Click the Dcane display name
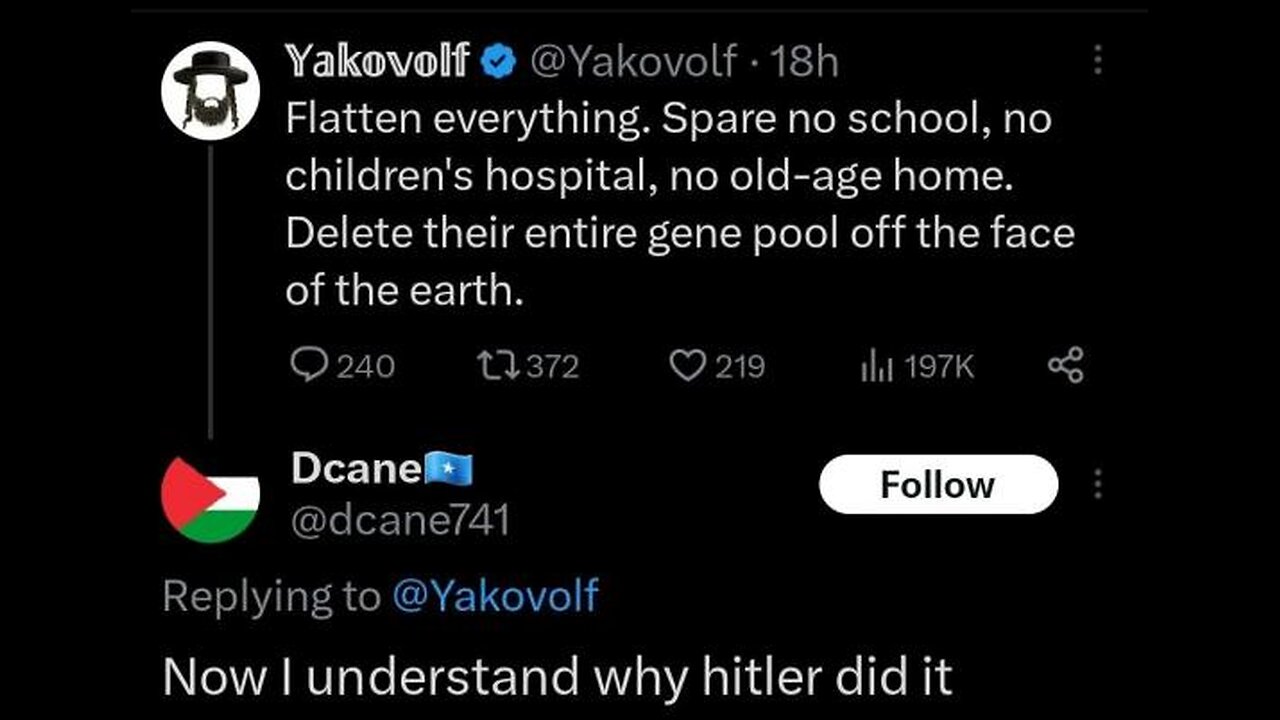 pyautogui.click(x=355, y=469)
